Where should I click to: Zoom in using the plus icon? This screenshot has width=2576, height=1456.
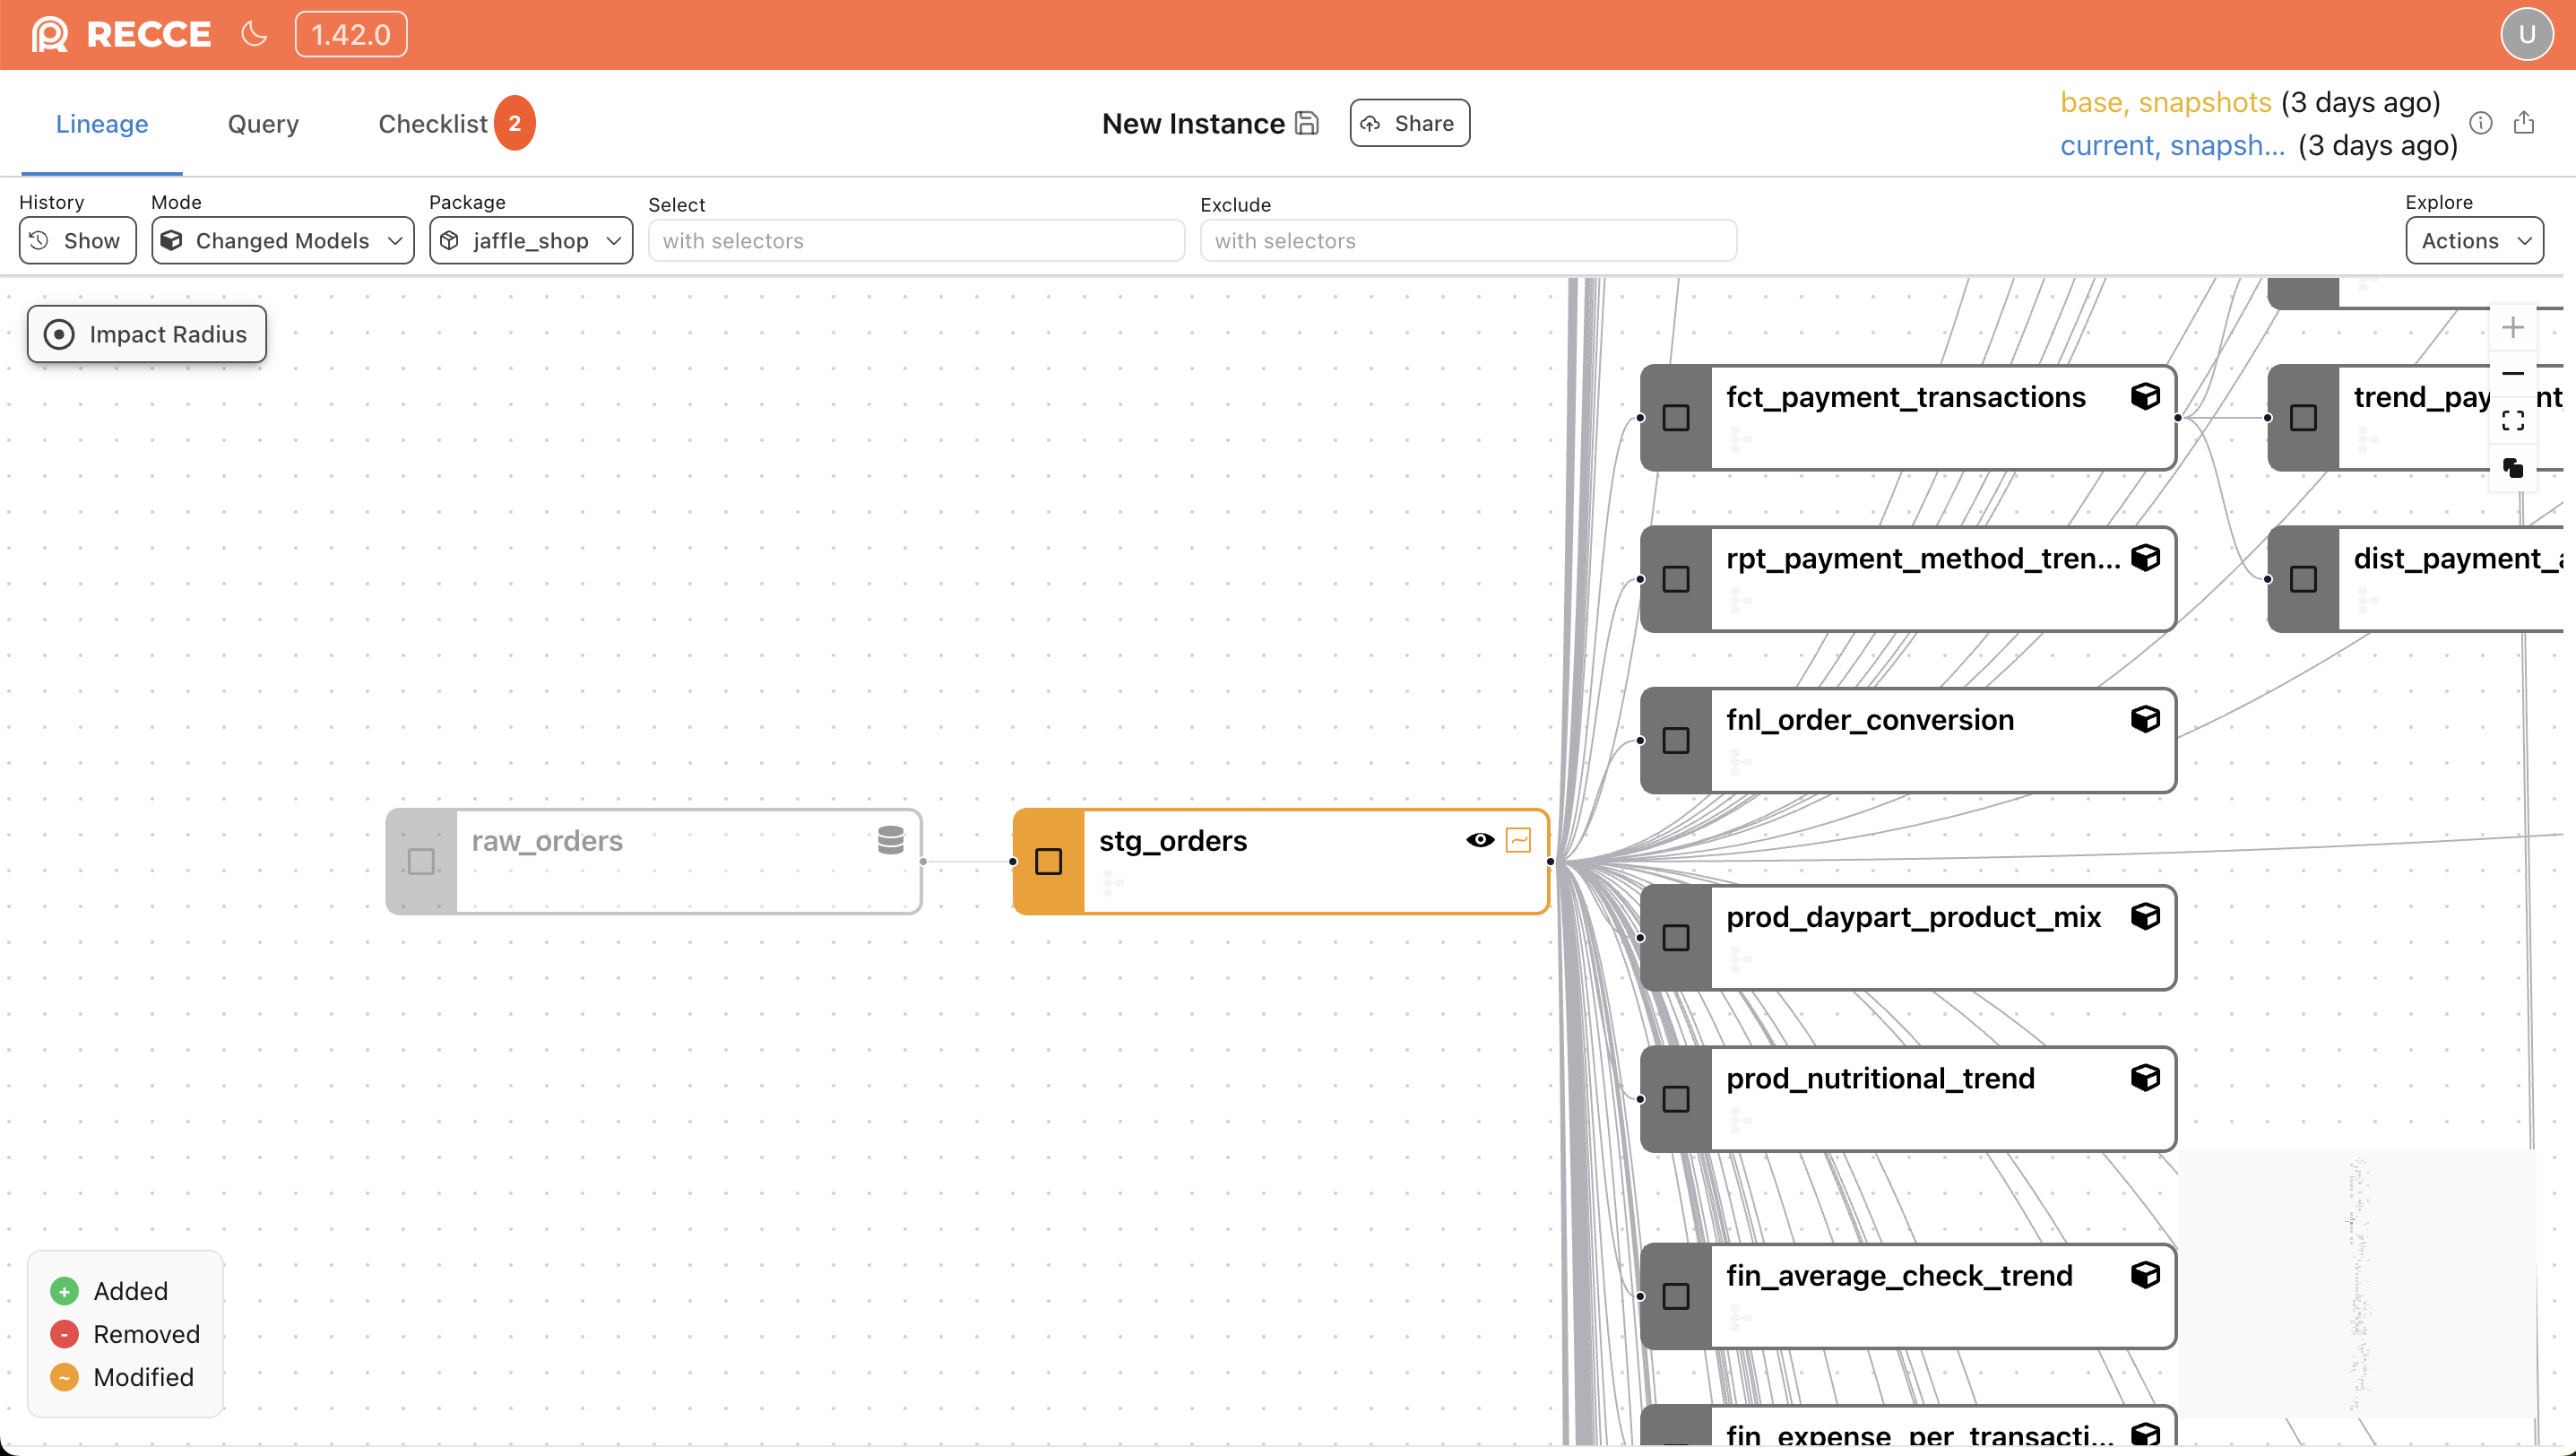pos(2515,326)
